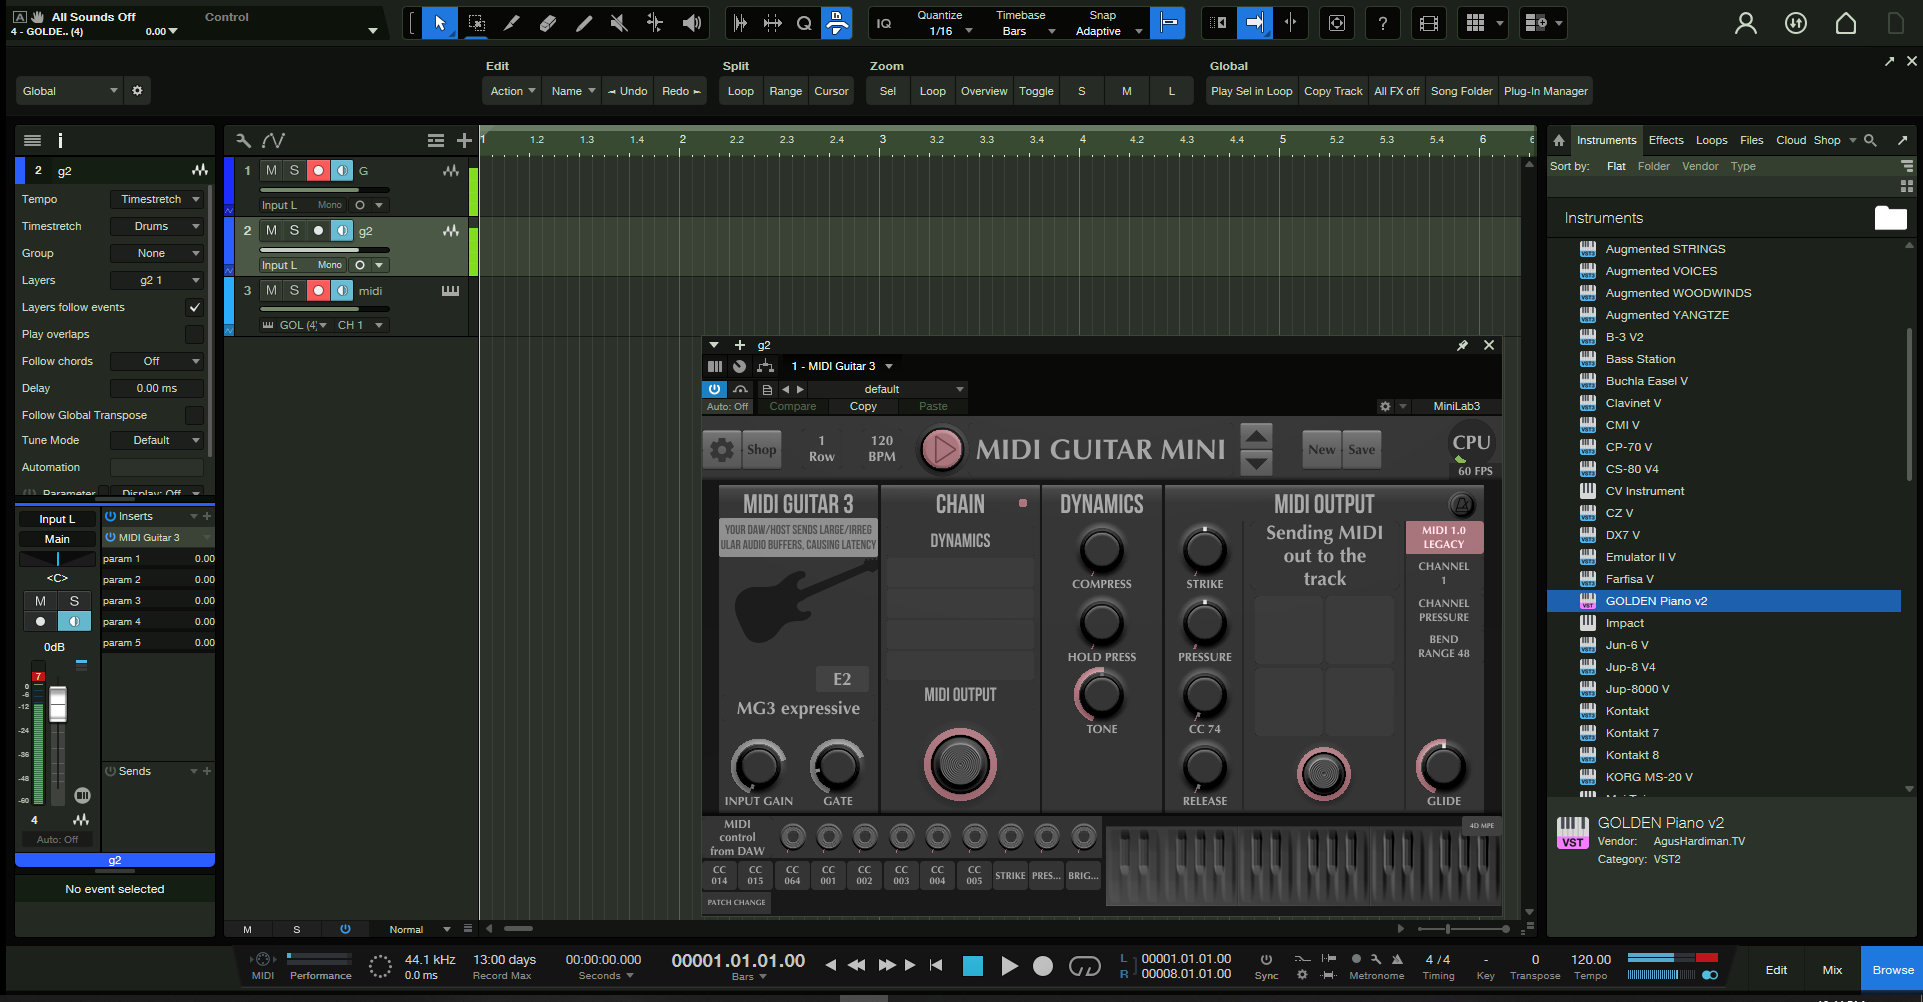Select the Mute tool in toolbar
The width and height of the screenshot is (1923, 1002).
click(619, 23)
